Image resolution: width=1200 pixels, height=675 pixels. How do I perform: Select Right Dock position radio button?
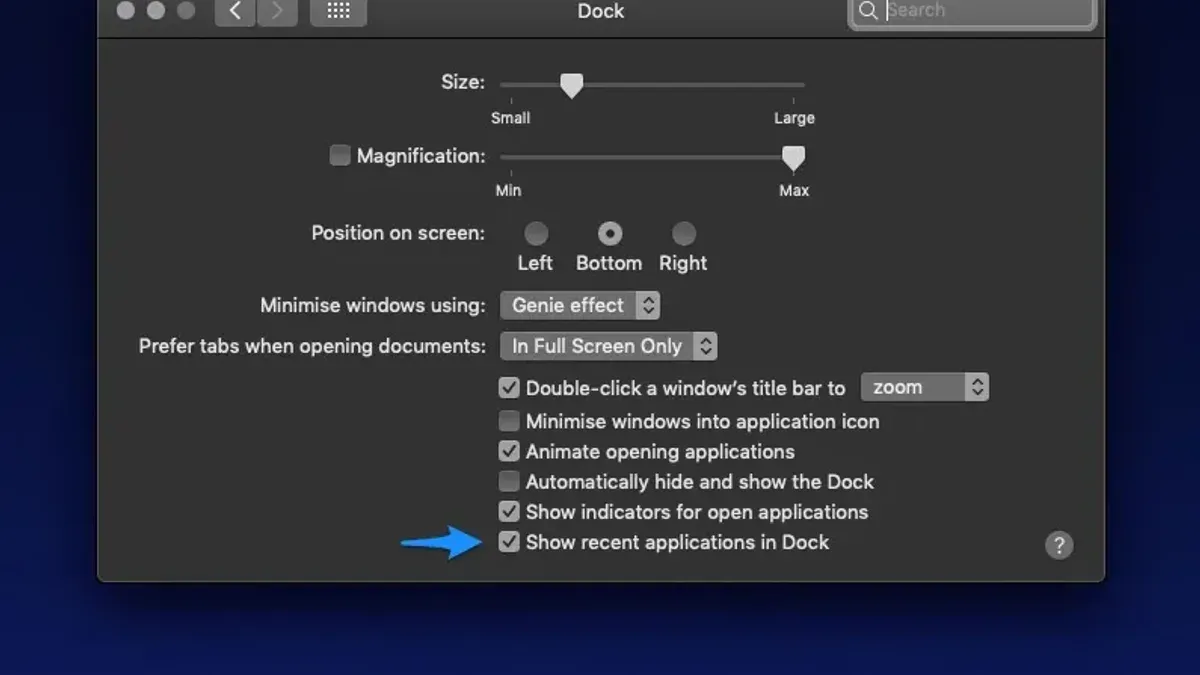[683, 234]
